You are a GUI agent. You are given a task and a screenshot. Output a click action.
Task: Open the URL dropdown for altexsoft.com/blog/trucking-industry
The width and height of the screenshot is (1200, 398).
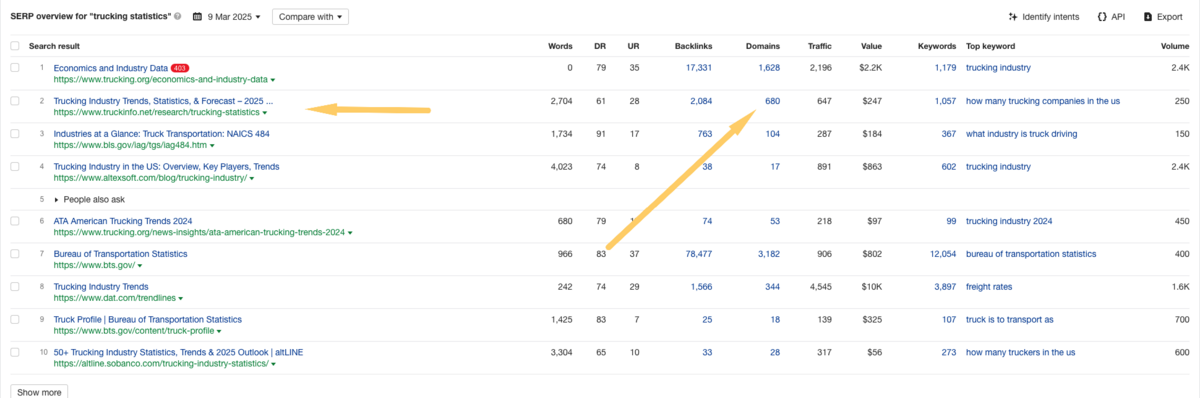click(251, 178)
